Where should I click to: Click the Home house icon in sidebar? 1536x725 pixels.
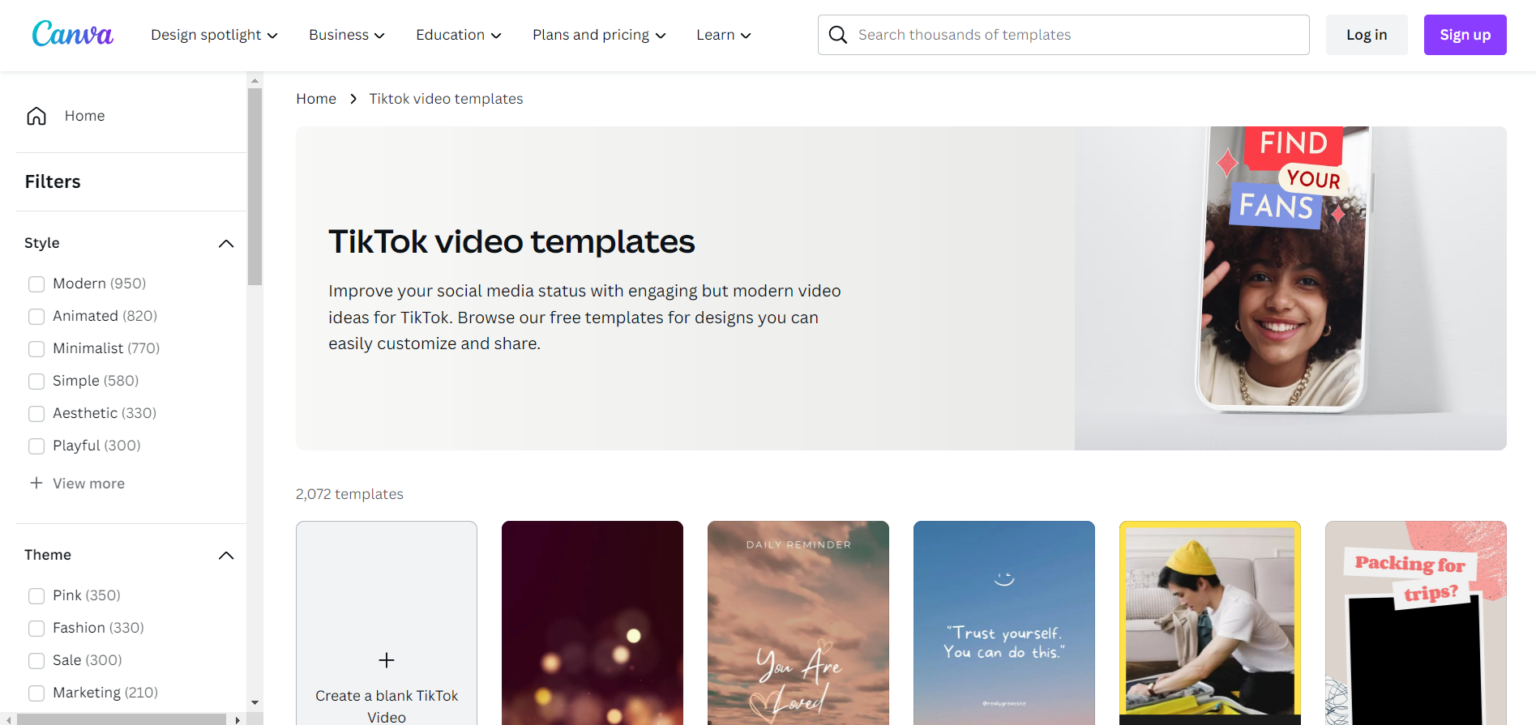point(36,115)
